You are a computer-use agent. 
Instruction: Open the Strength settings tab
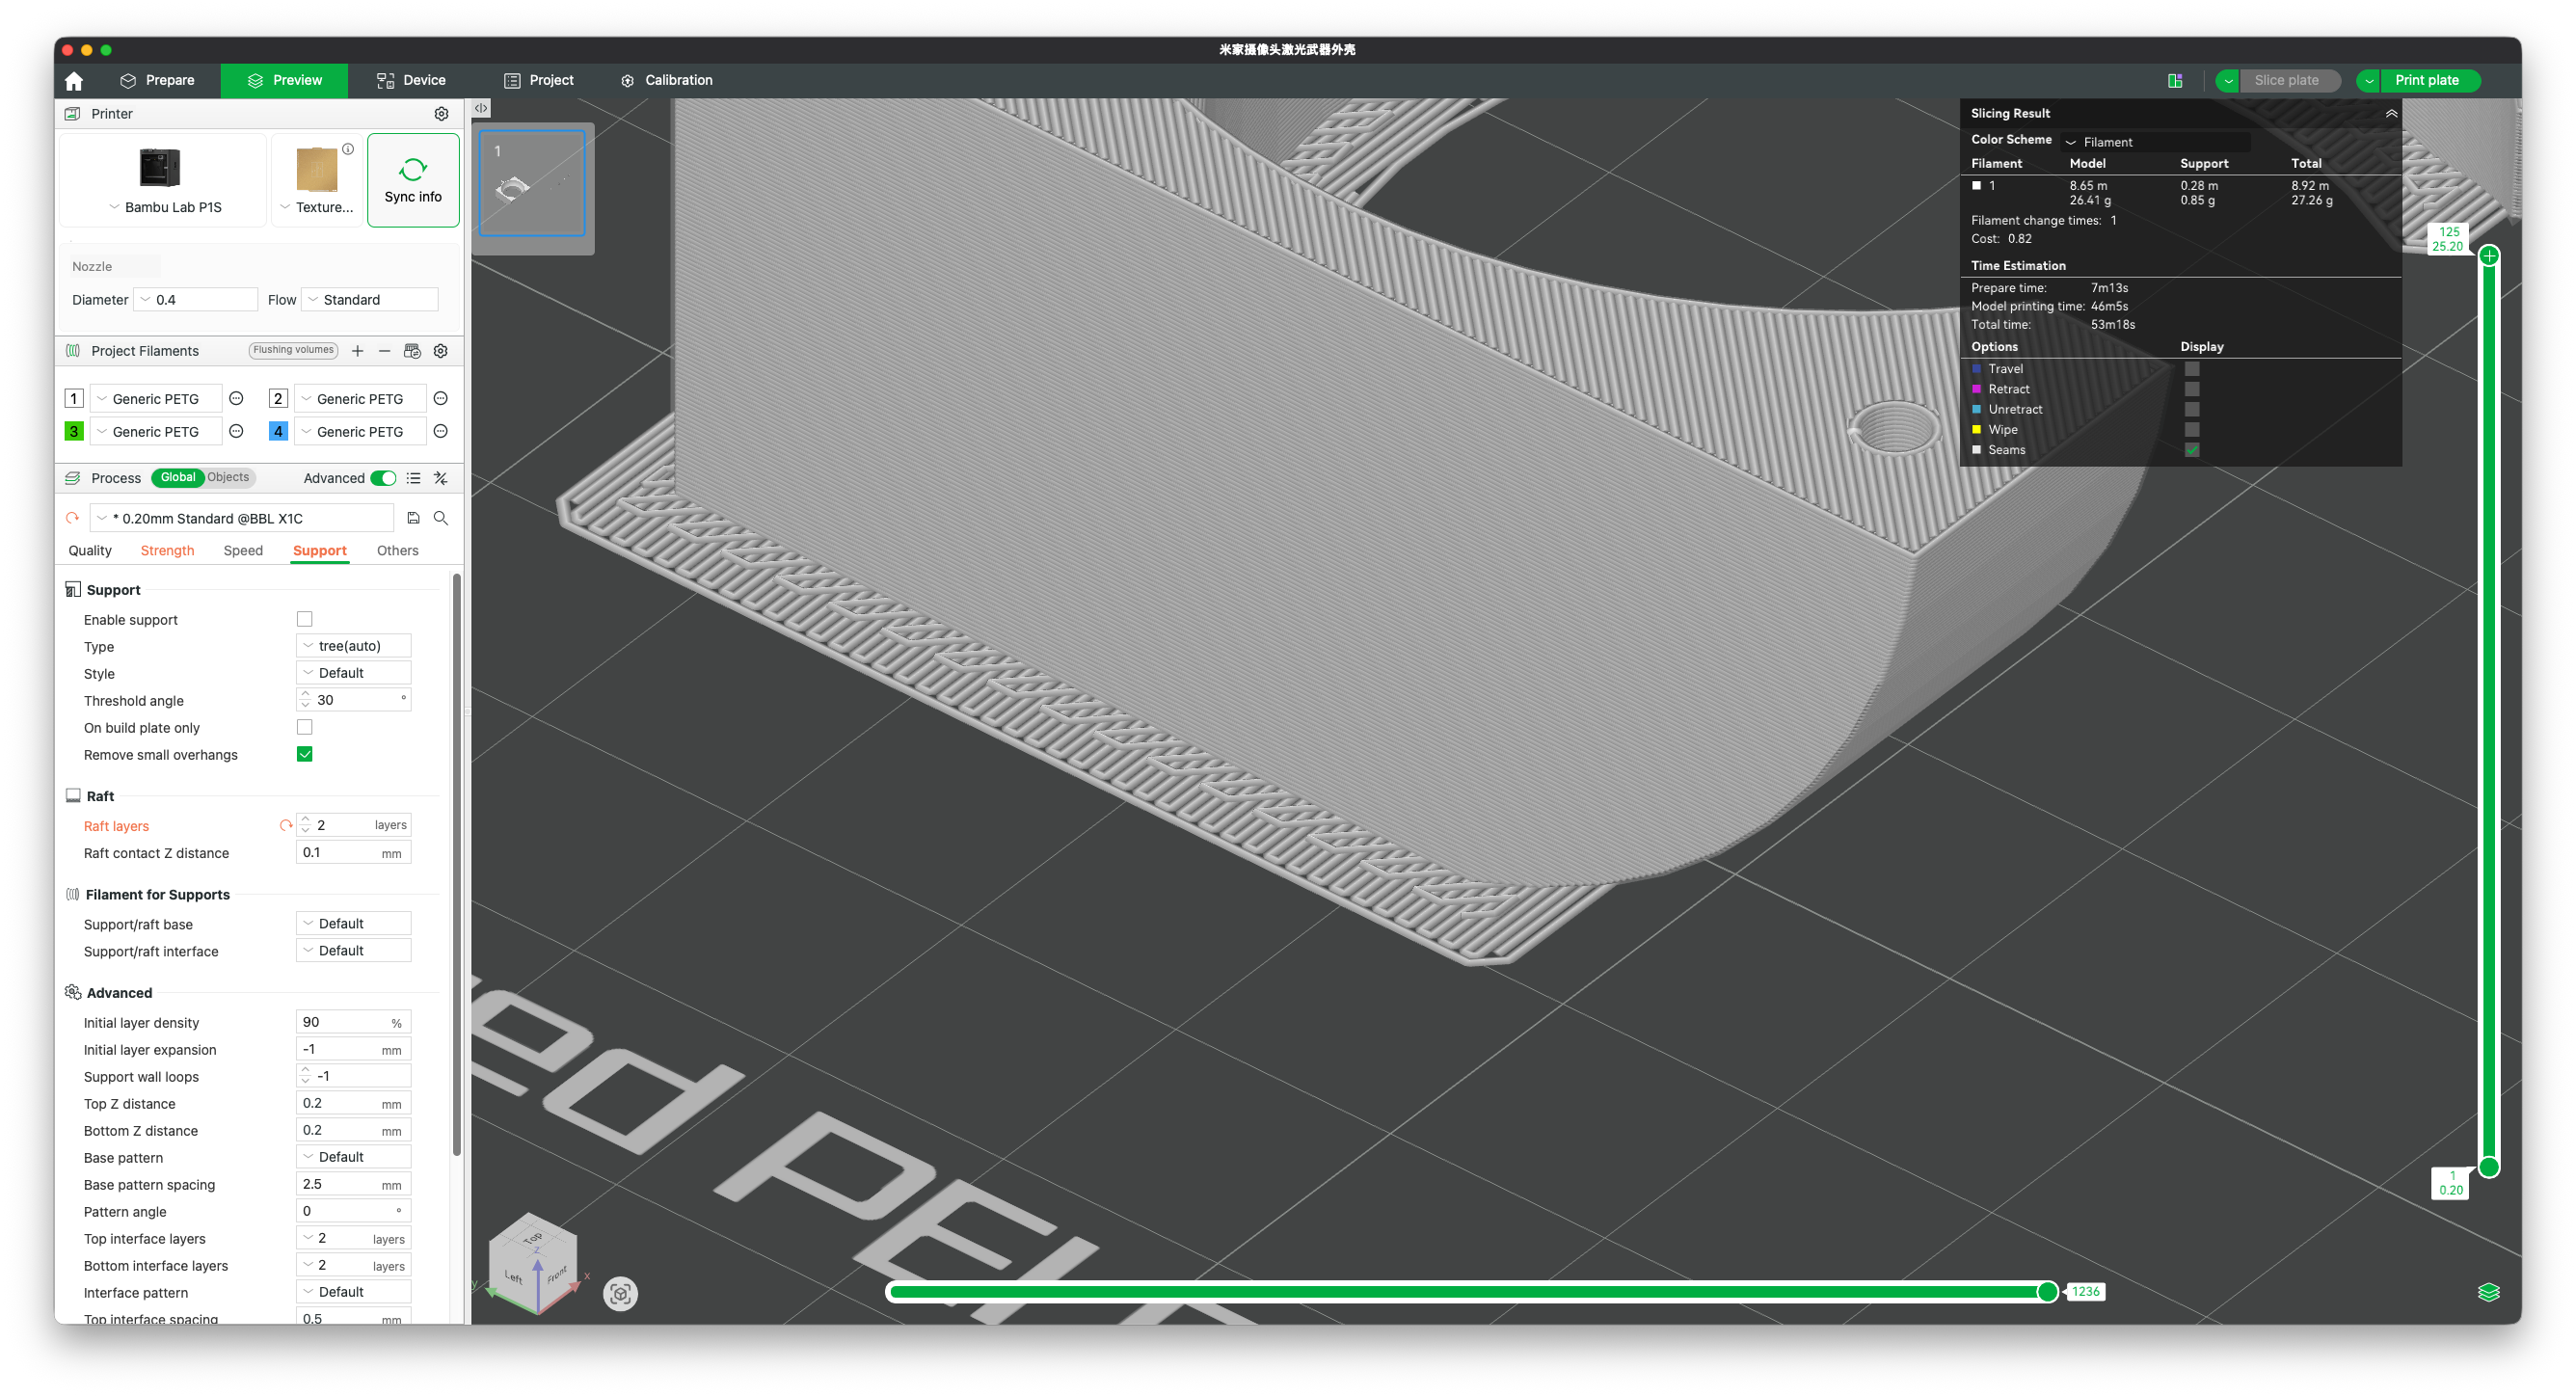tap(167, 551)
